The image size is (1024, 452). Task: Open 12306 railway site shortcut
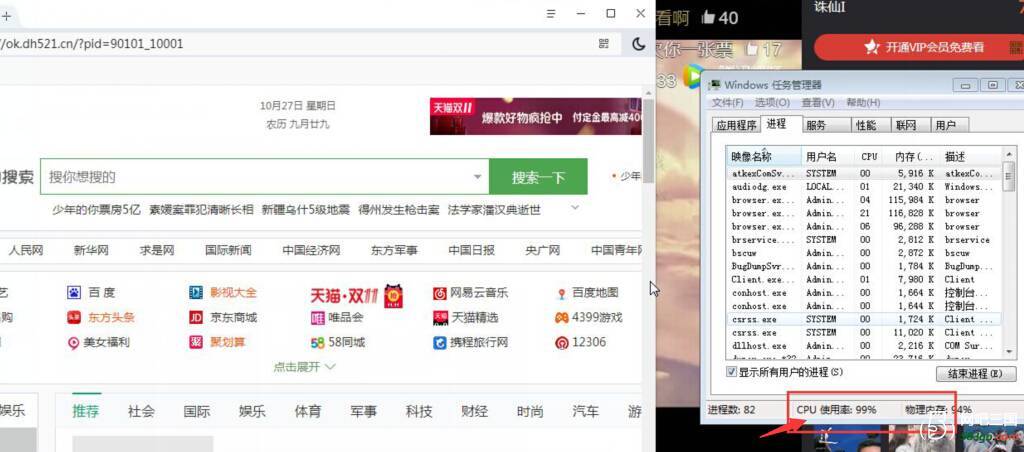pyautogui.click(x=581, y=342)
